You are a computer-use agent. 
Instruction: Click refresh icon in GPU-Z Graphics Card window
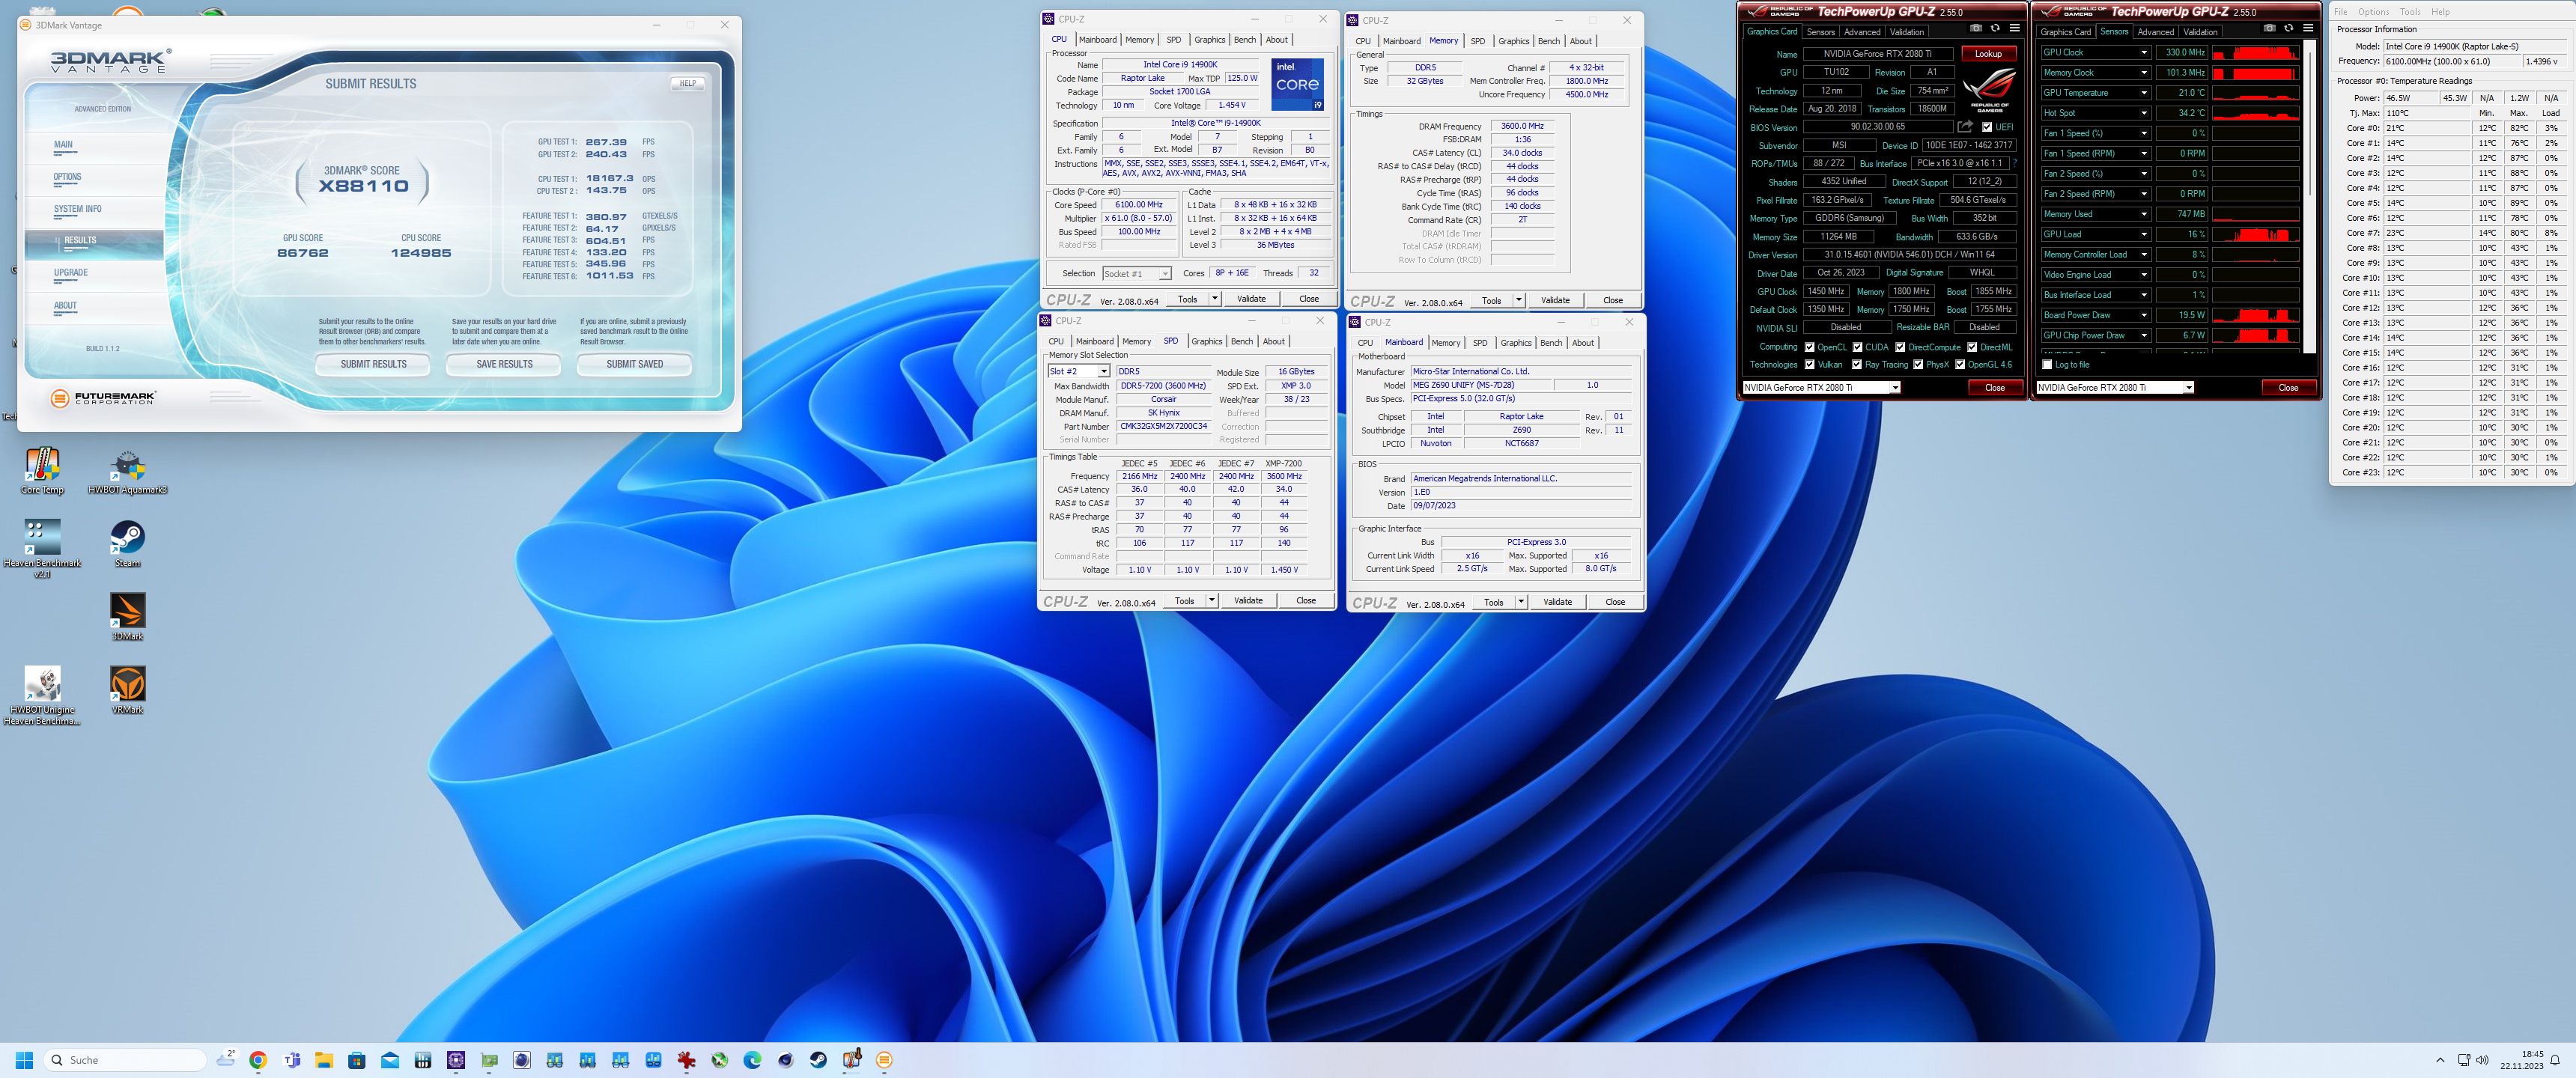1995,28
